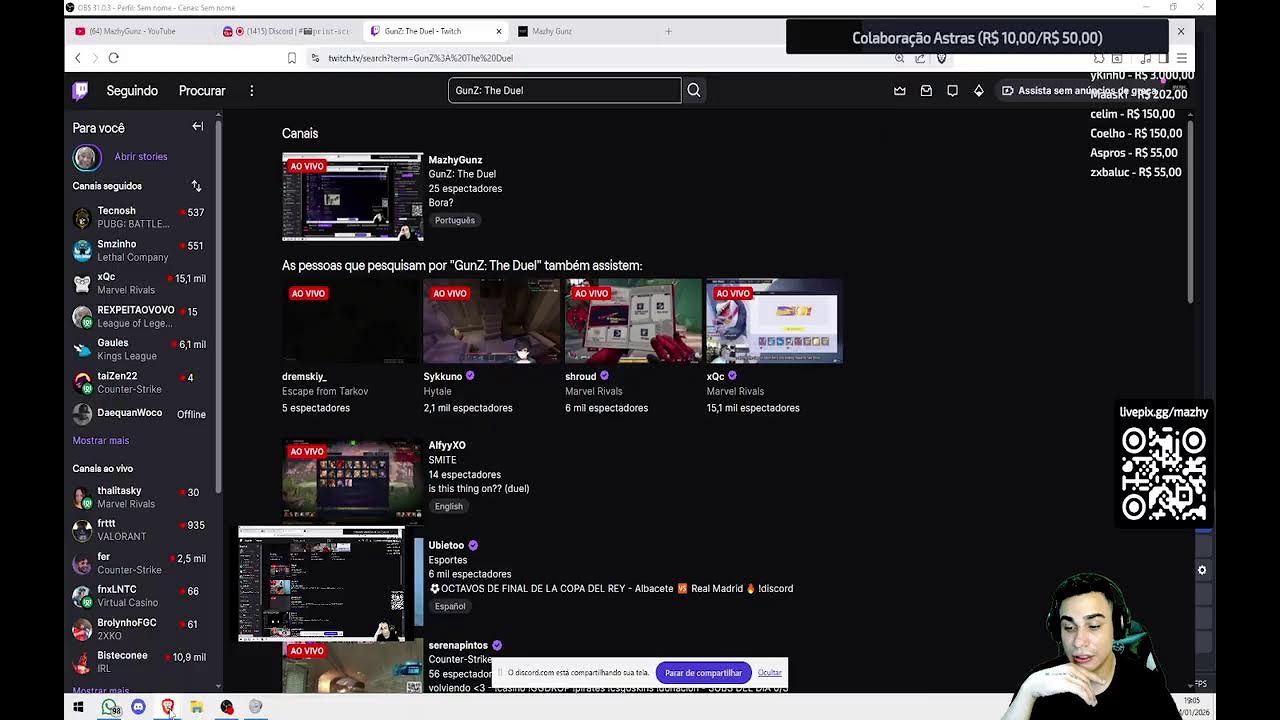Open AlfyyXO channel link

click(447, 445)
